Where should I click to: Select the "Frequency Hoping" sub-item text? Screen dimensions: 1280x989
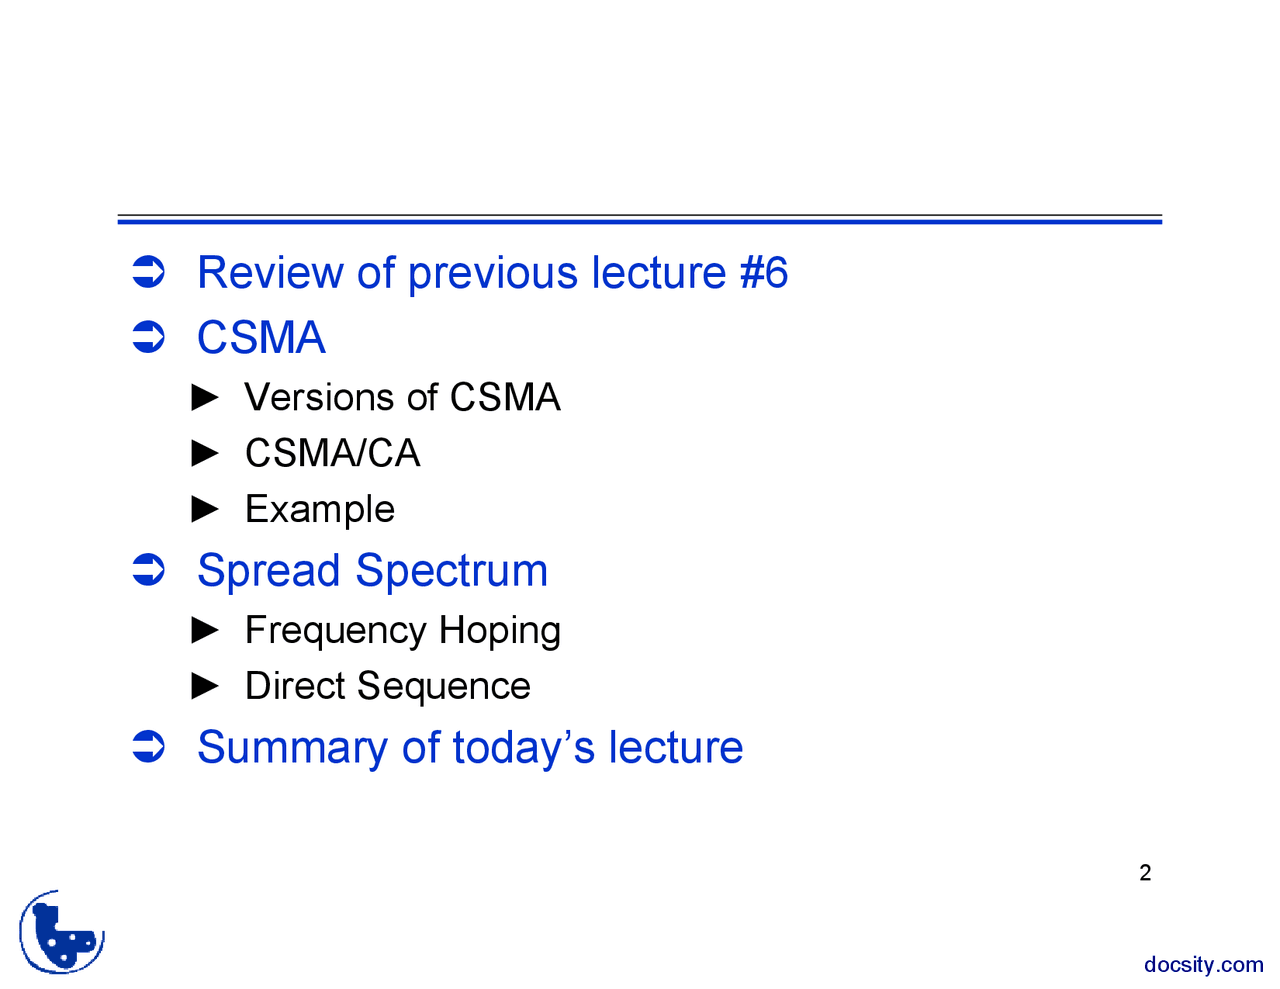click(x=402, y=631)
